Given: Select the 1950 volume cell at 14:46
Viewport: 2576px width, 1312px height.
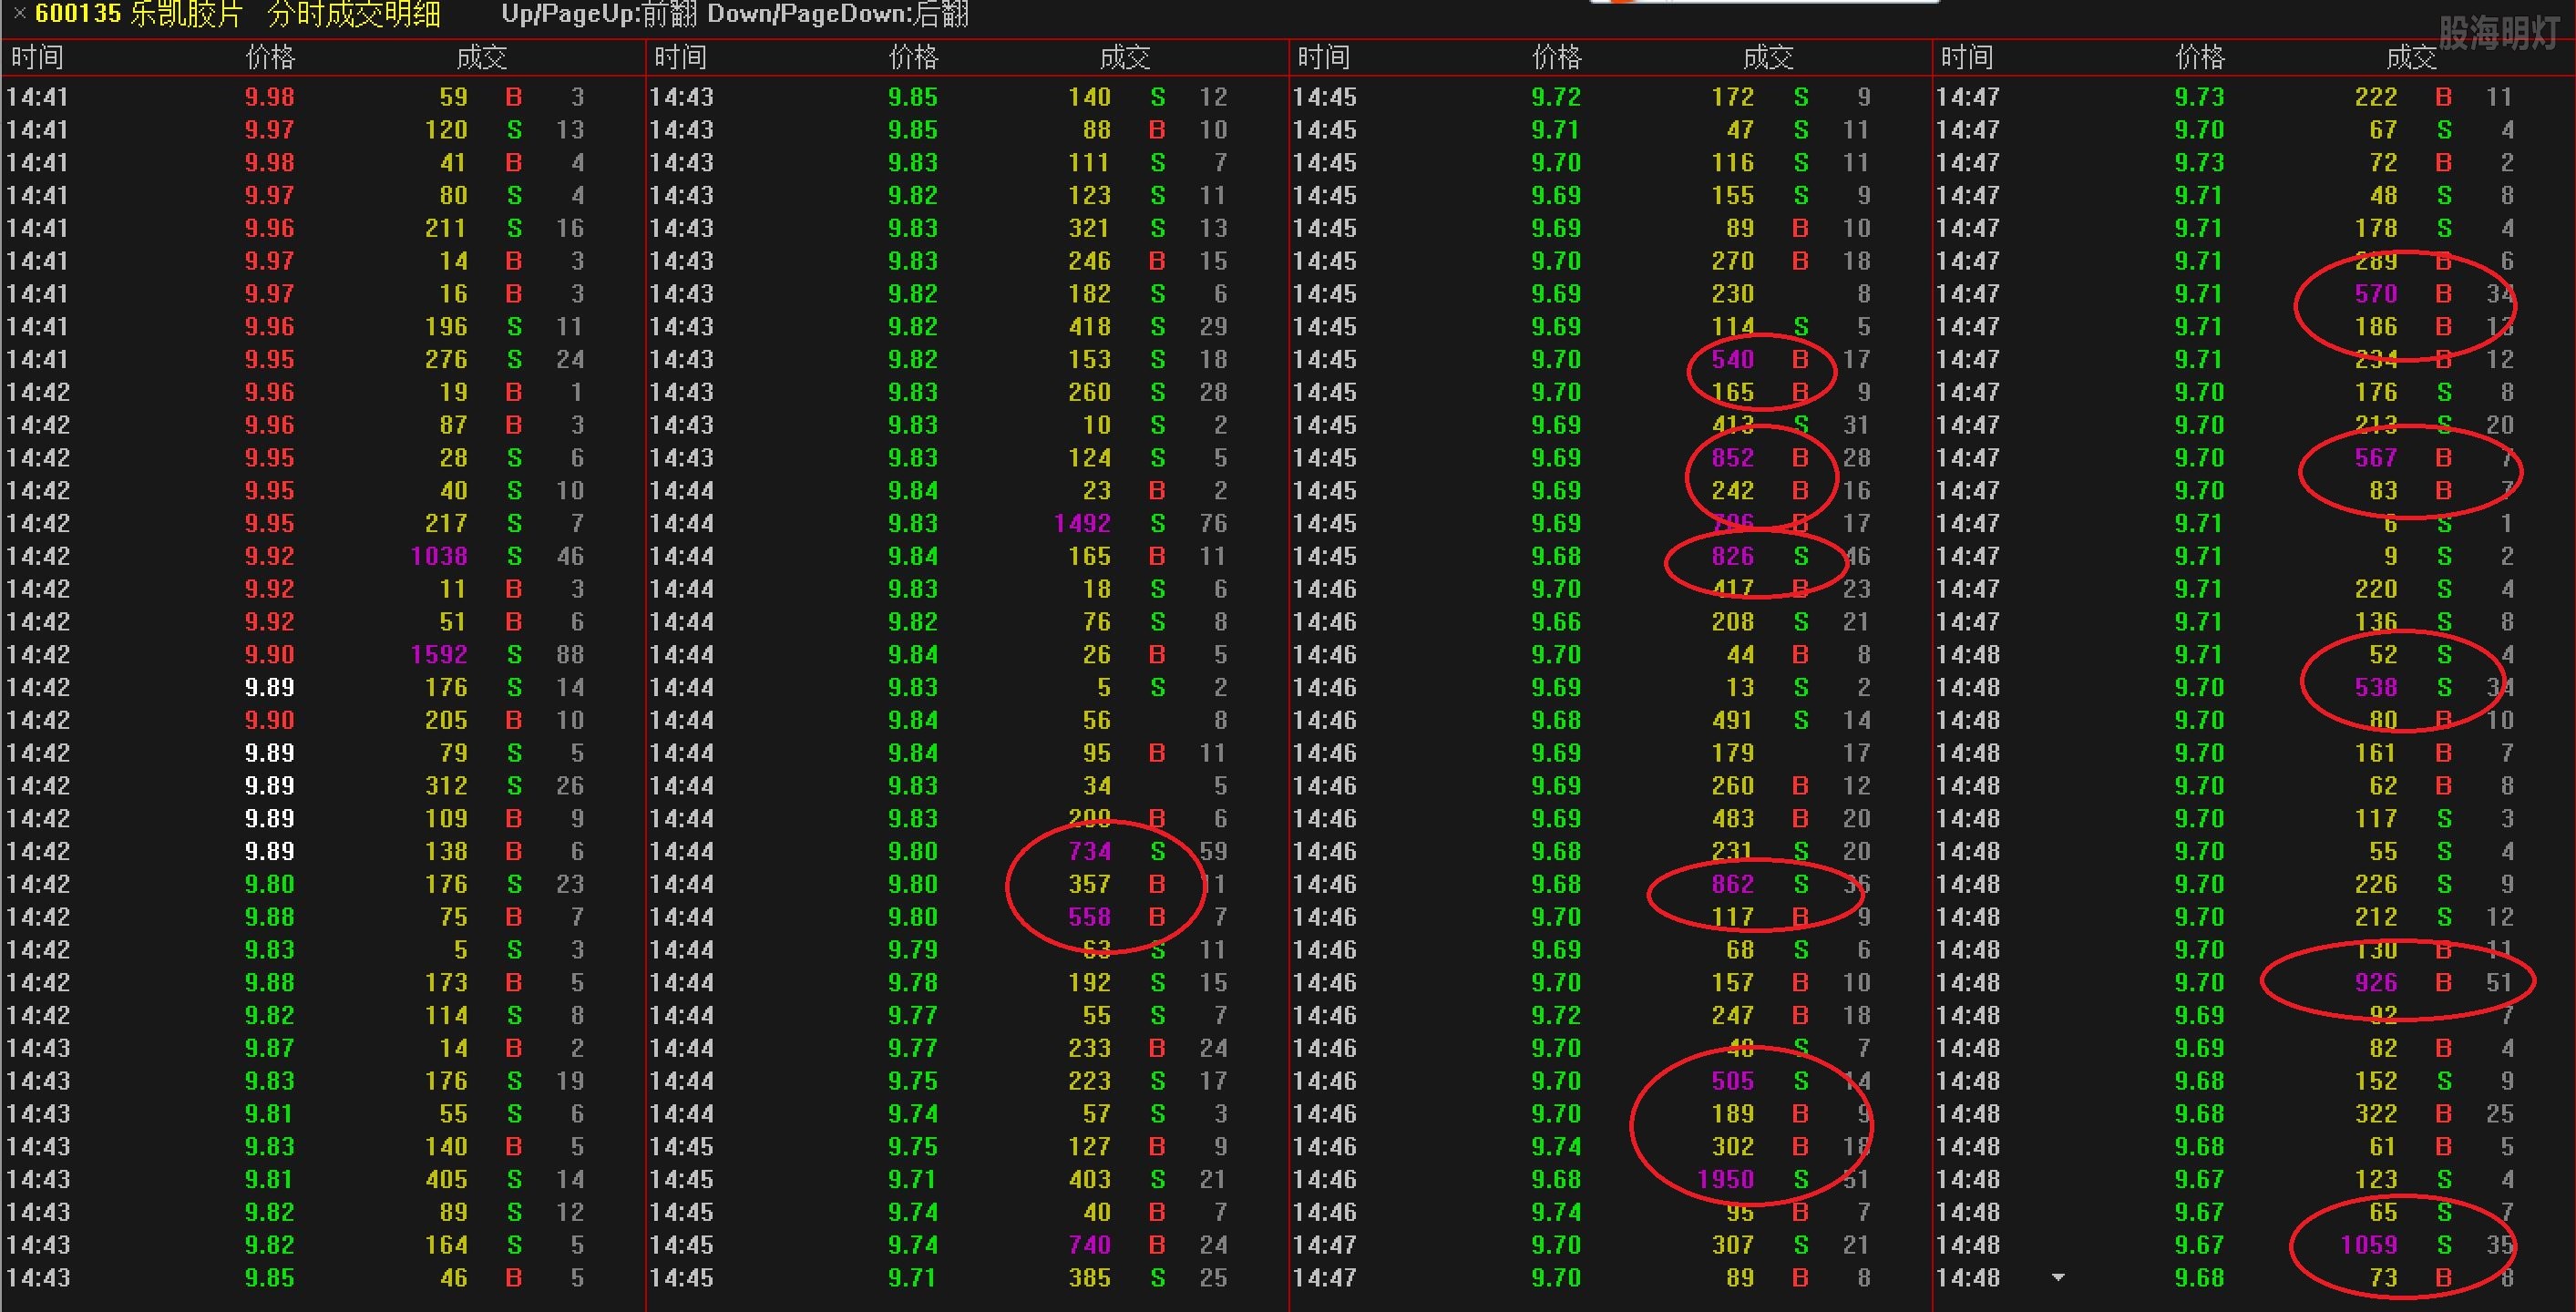Looking at the screenshot, I should click(1725, 1179).
